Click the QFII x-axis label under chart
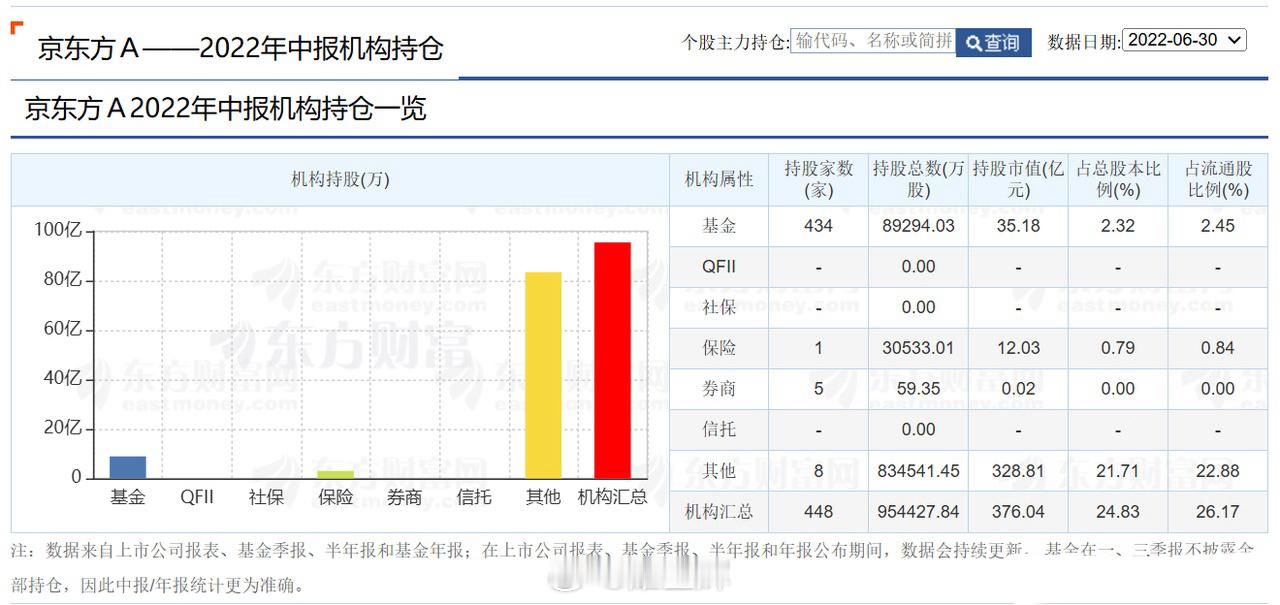1280x605 pixels. click(x=197, y=497)
